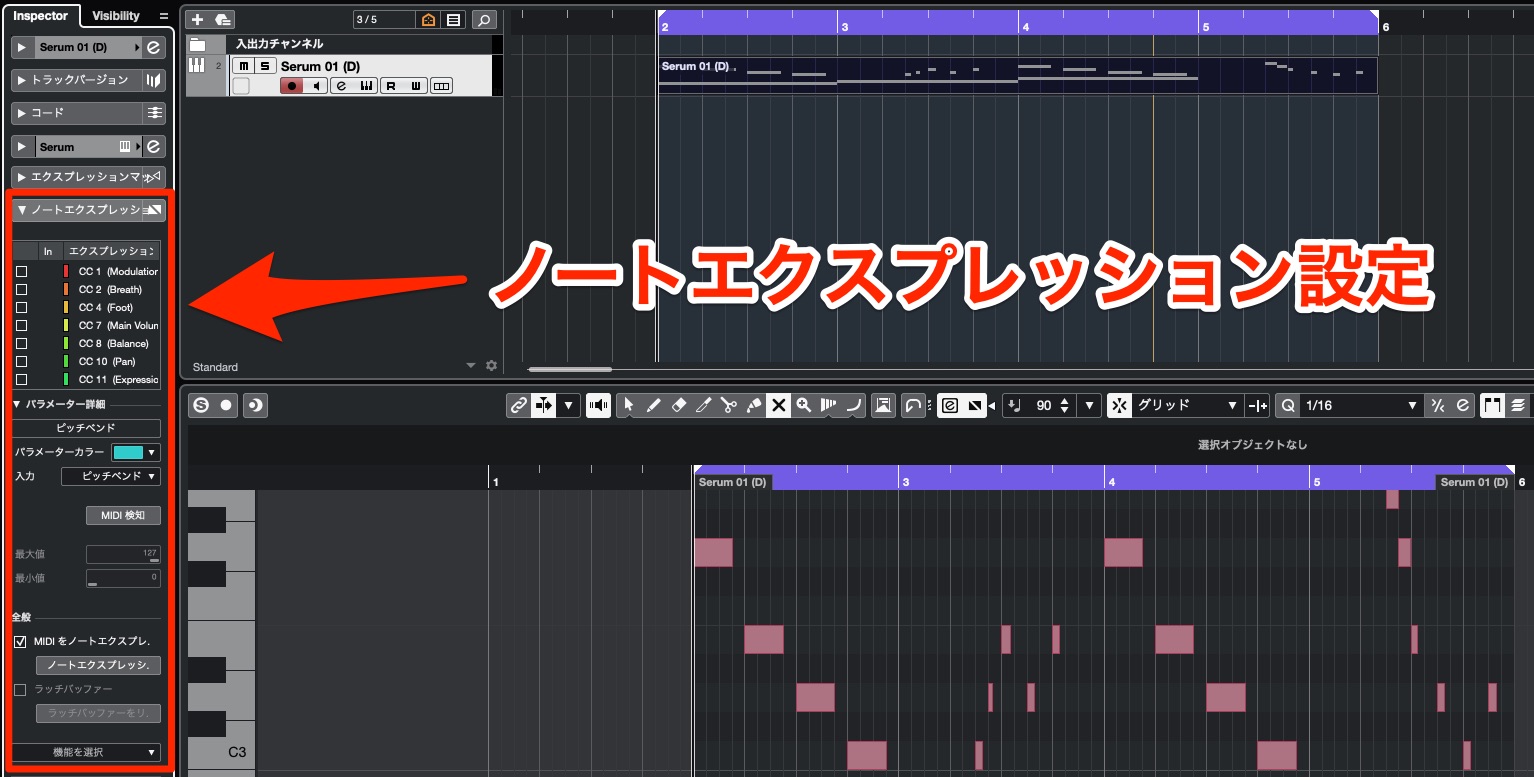
Task: Click the speaker Acoustic Feedback icon
Action: point(599,405)
